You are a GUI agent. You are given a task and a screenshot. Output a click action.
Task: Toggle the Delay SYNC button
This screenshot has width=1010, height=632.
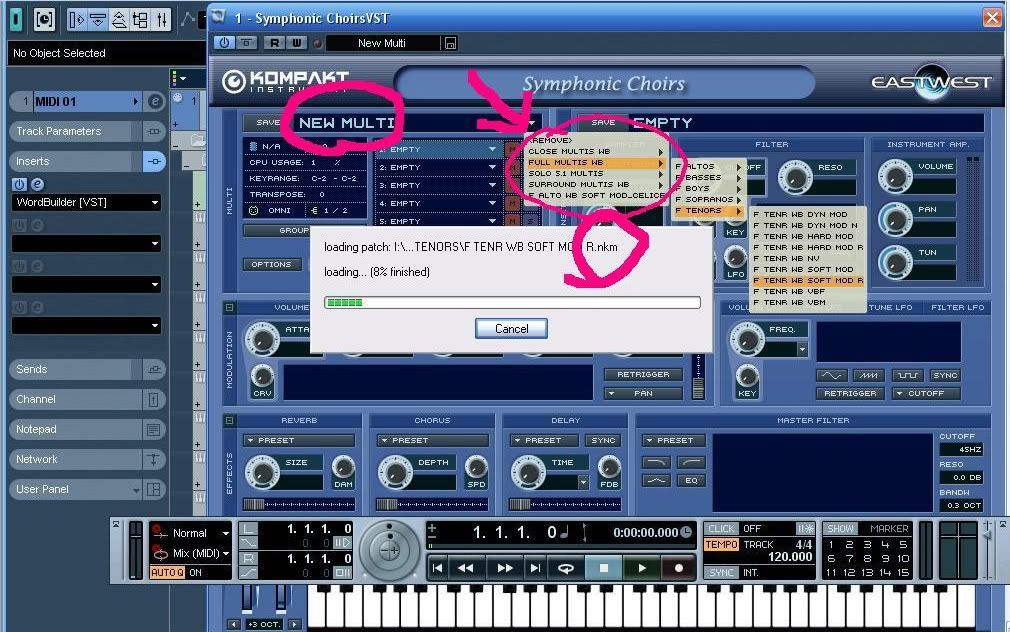click(x=604, y=441)
